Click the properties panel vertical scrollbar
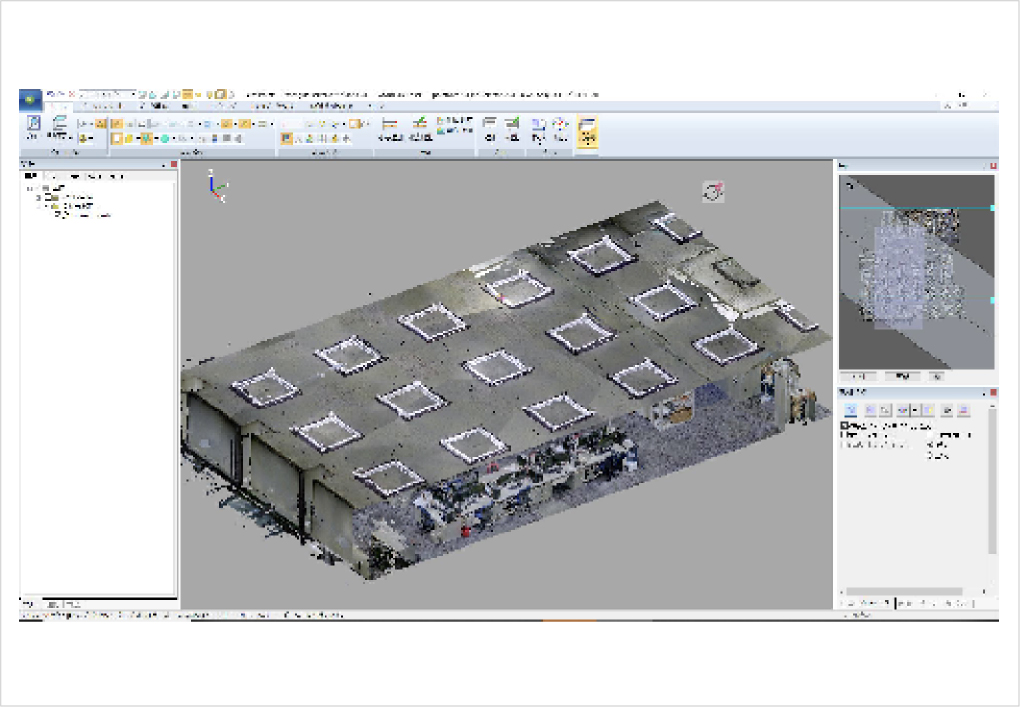 coord(991,480)
